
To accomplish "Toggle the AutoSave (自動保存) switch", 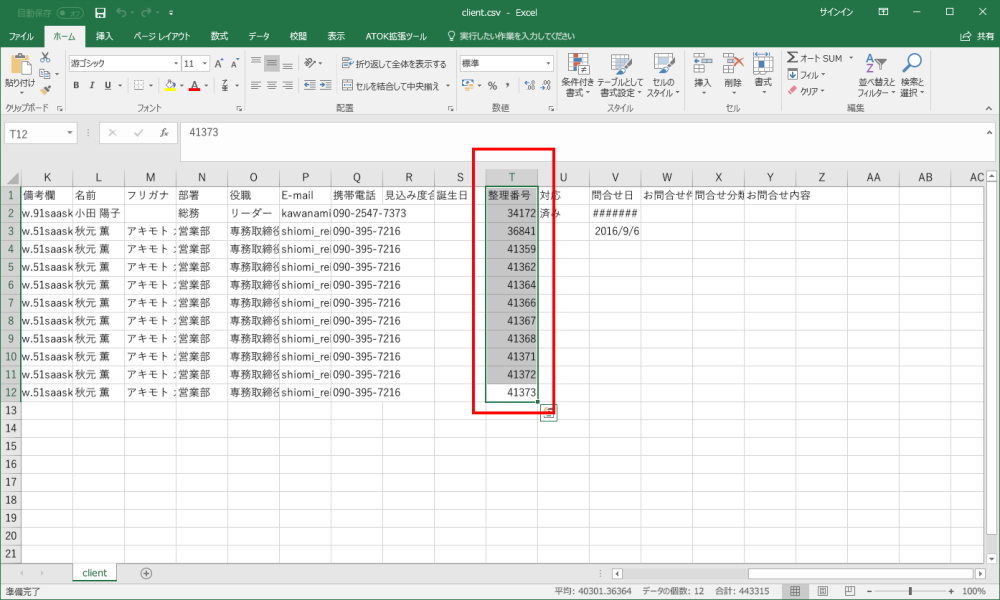I will tap(70, 13).
